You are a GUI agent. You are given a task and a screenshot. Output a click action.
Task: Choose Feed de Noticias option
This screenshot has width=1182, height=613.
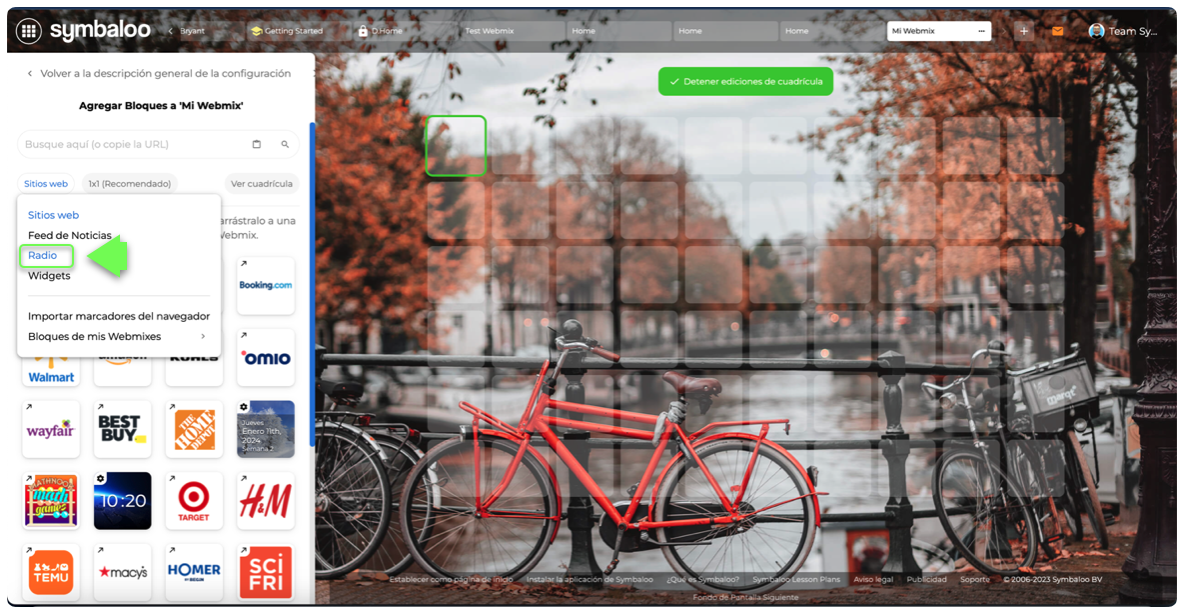(x=69, y=235)
